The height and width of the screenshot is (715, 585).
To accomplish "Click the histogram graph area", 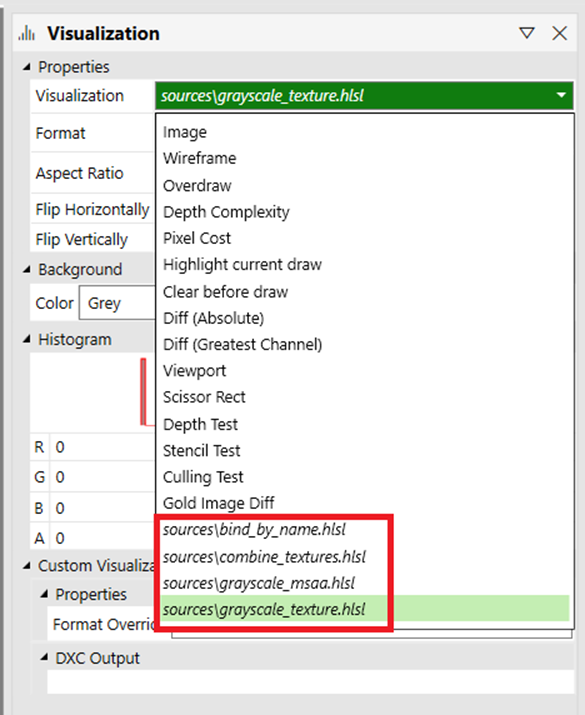I will (93, 393).
